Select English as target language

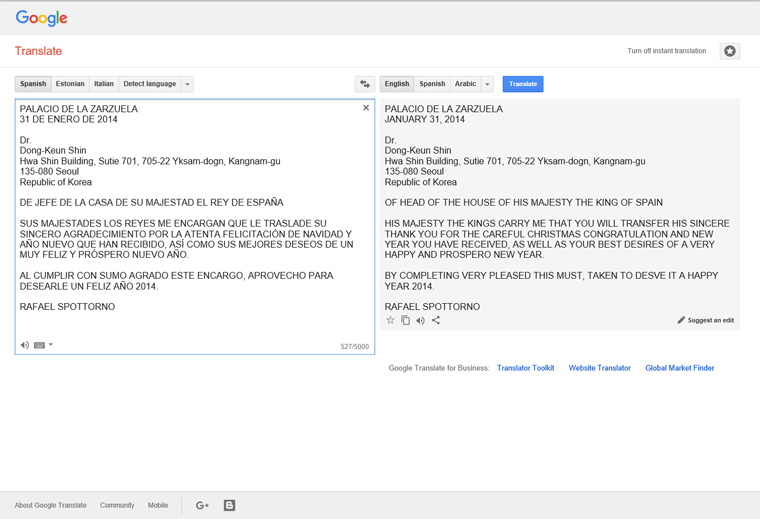397,84
